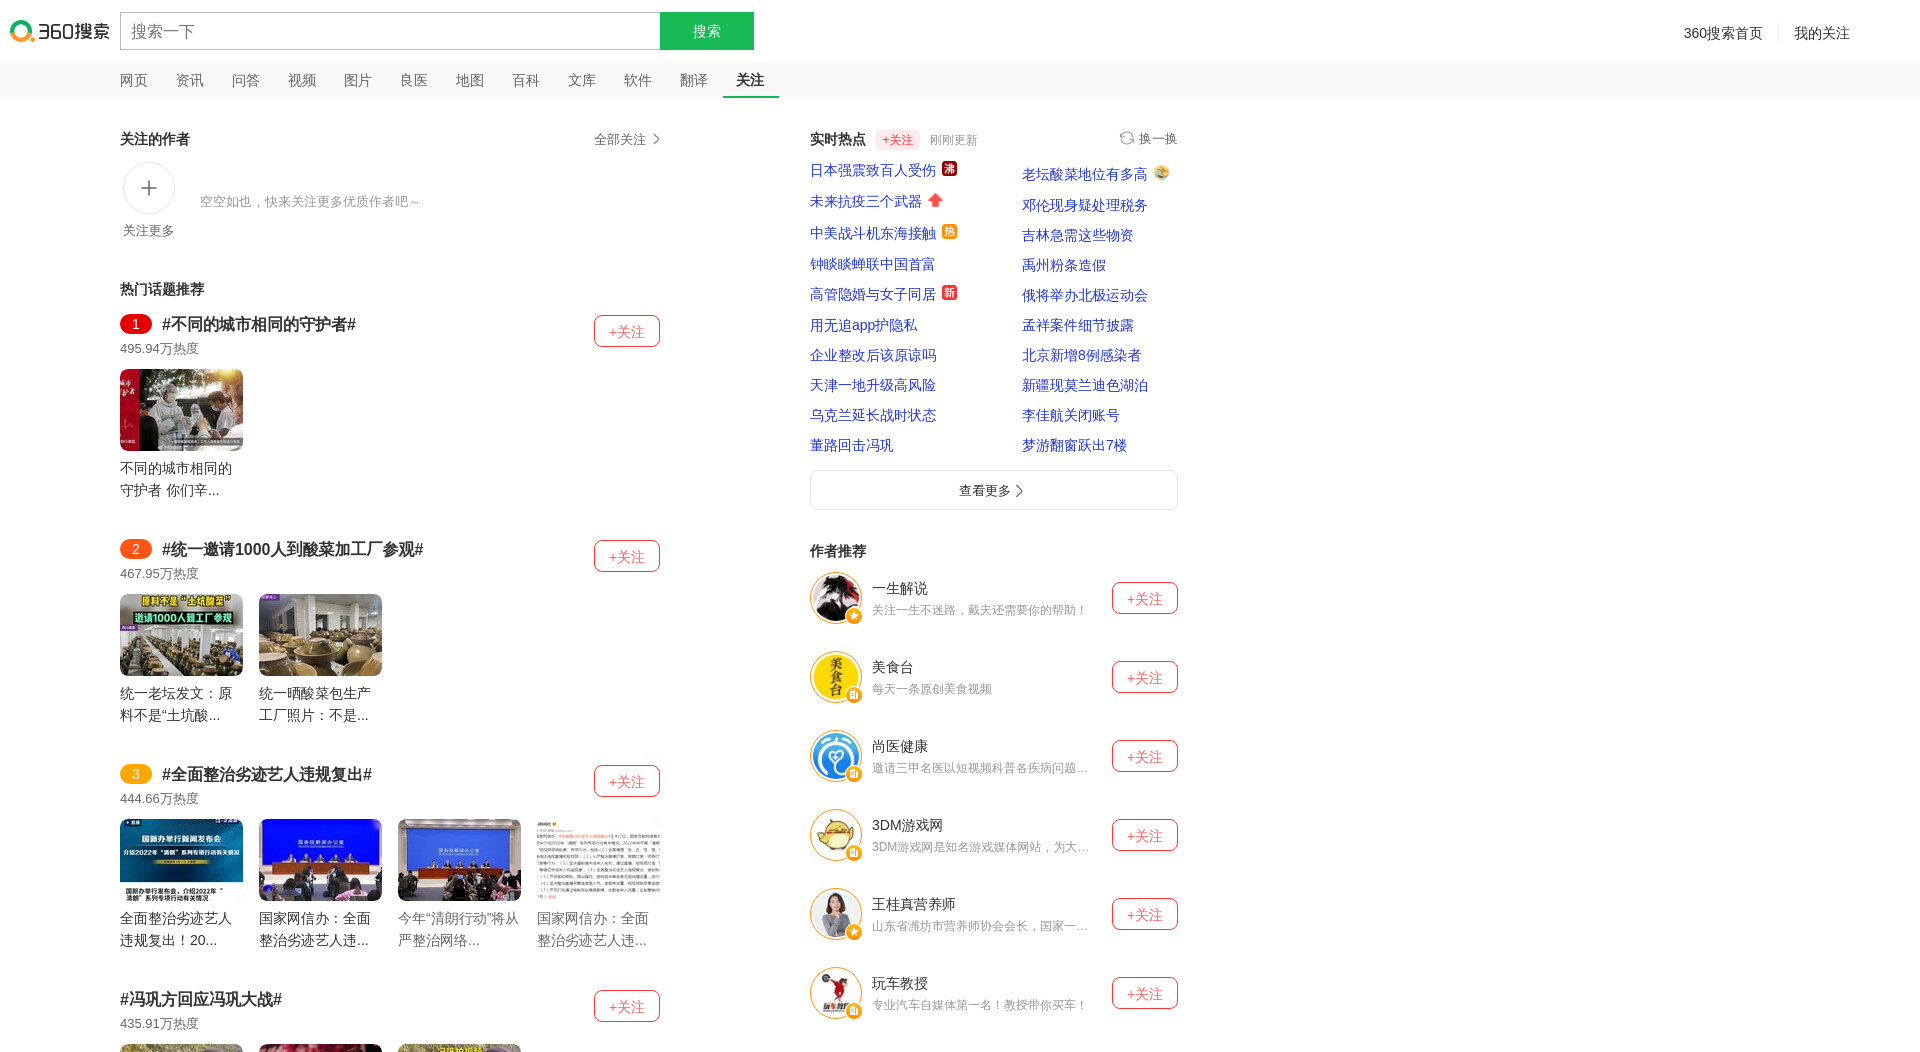Click the plus icon to follow more authors

coord(149,188)
